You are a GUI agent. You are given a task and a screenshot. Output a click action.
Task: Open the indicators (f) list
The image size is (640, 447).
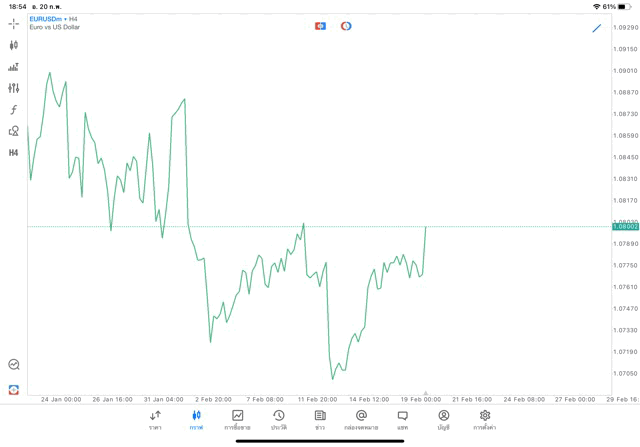(x=13, y=110)
